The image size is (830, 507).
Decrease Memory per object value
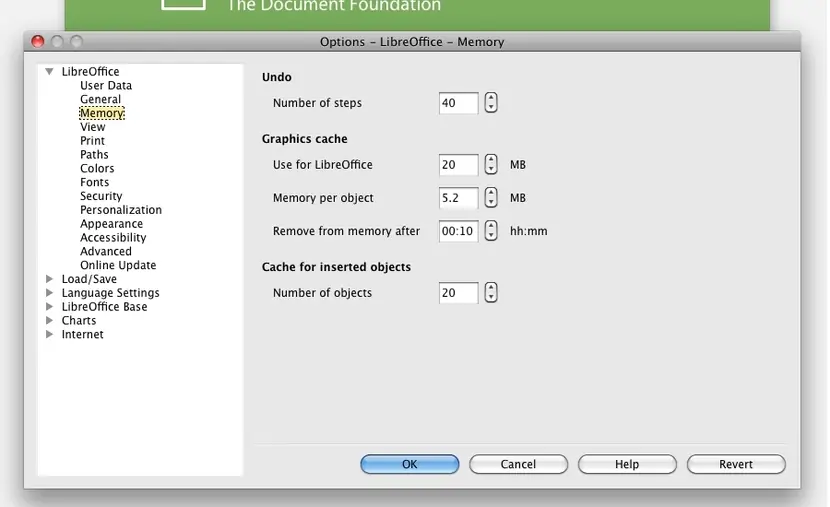tap(491, 203)
